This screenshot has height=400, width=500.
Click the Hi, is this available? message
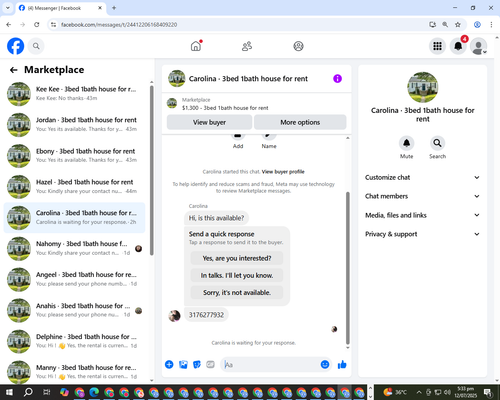[x=216, y=218]
